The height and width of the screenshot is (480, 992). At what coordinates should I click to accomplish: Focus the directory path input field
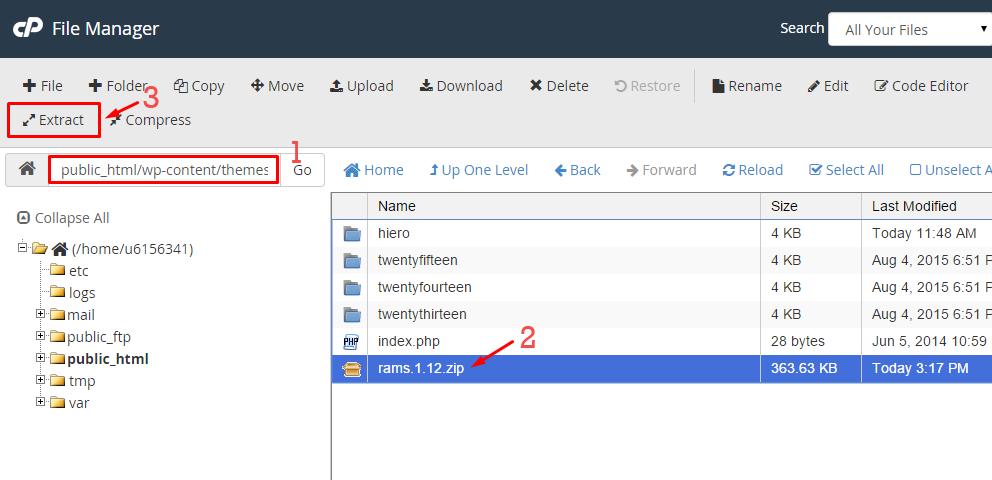[164, 170]
